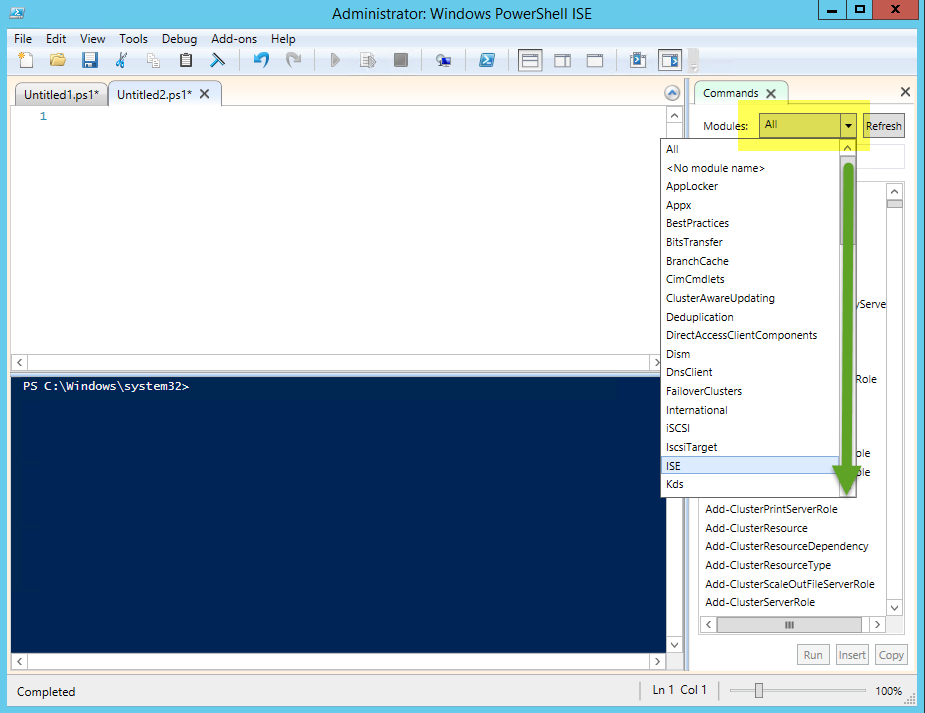Click the Open Script folder icon

click(57, 61)
